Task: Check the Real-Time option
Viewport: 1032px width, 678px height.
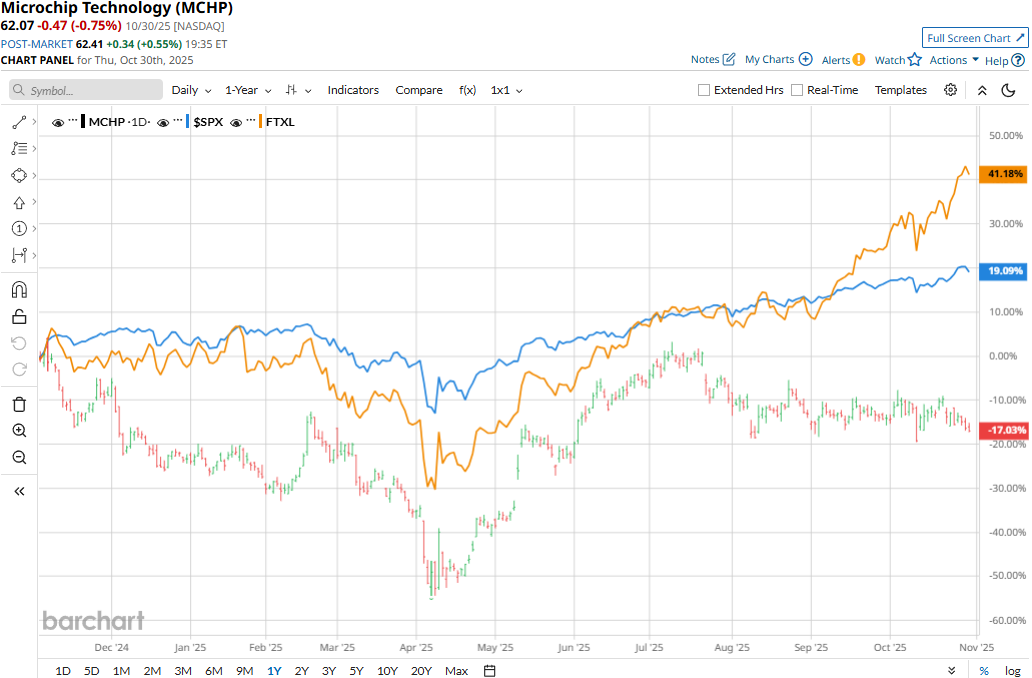Action: tap(797, 90)
